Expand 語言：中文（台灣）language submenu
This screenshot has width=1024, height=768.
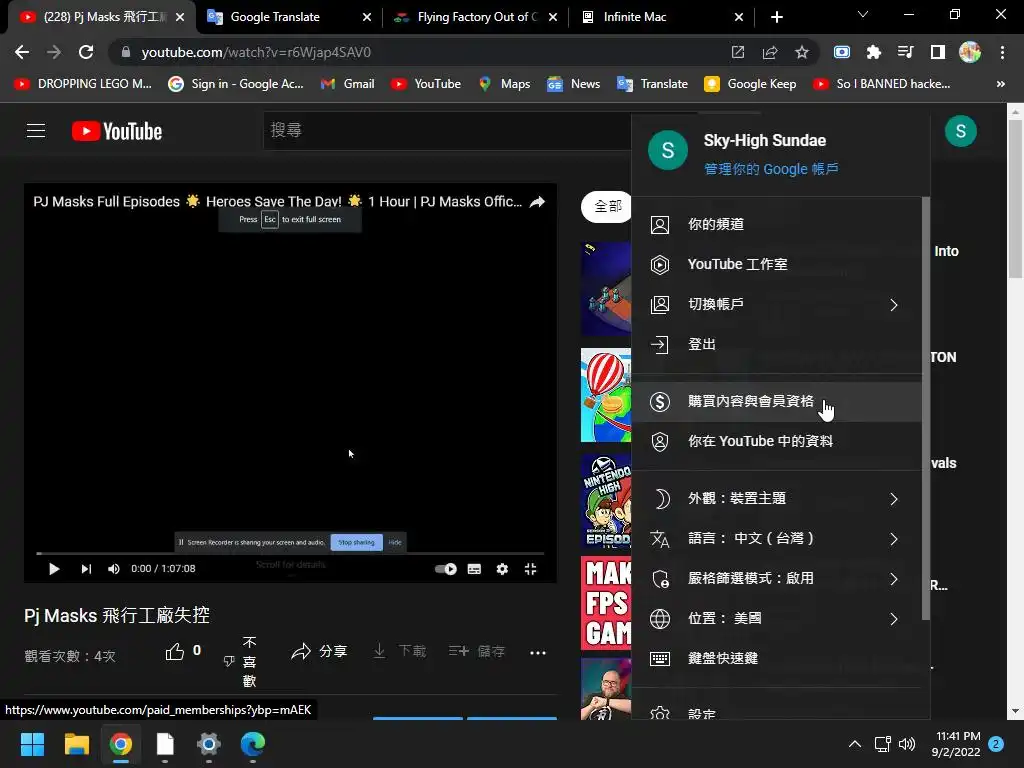coord(776,539)
